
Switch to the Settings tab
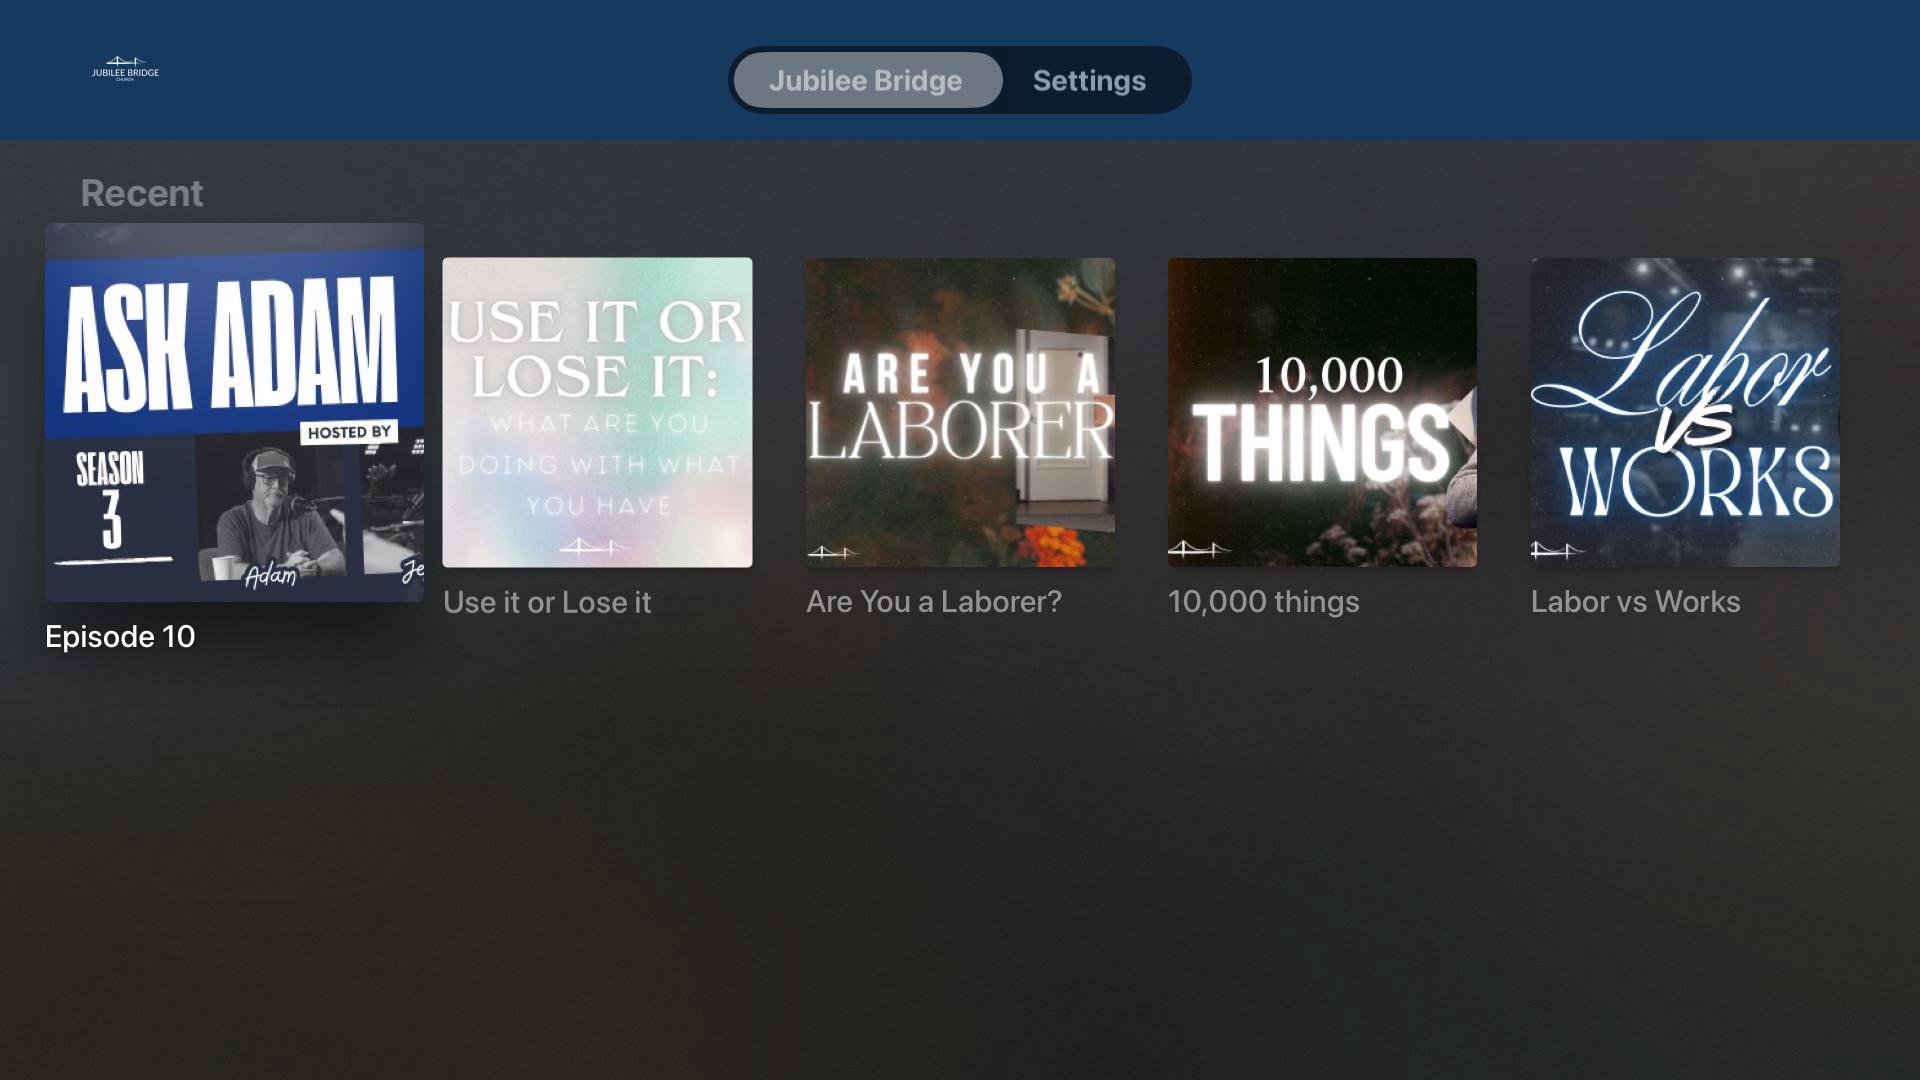pyautogui.click(x=1089, y=80)
